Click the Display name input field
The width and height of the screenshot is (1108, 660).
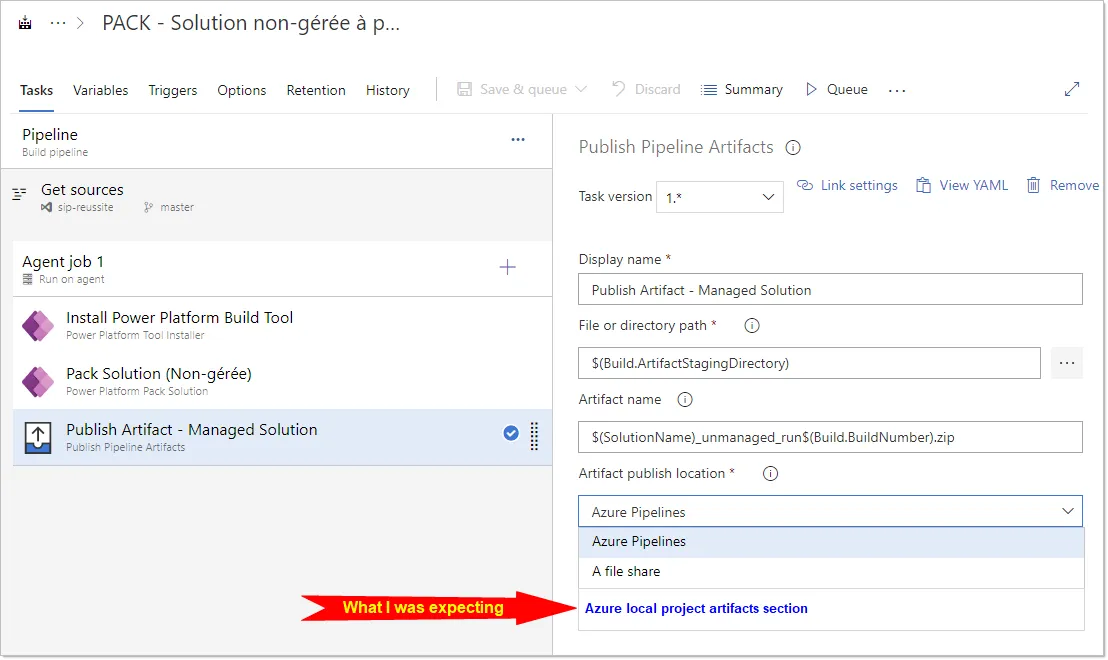pyautogui.click(x=830, y=290)
